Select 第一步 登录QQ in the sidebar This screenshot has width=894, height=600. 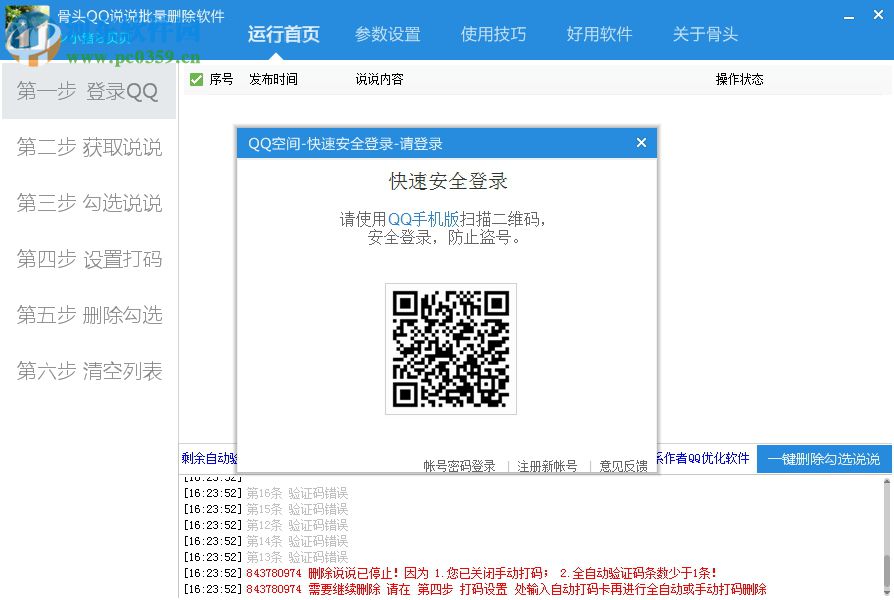pos(88,91)
